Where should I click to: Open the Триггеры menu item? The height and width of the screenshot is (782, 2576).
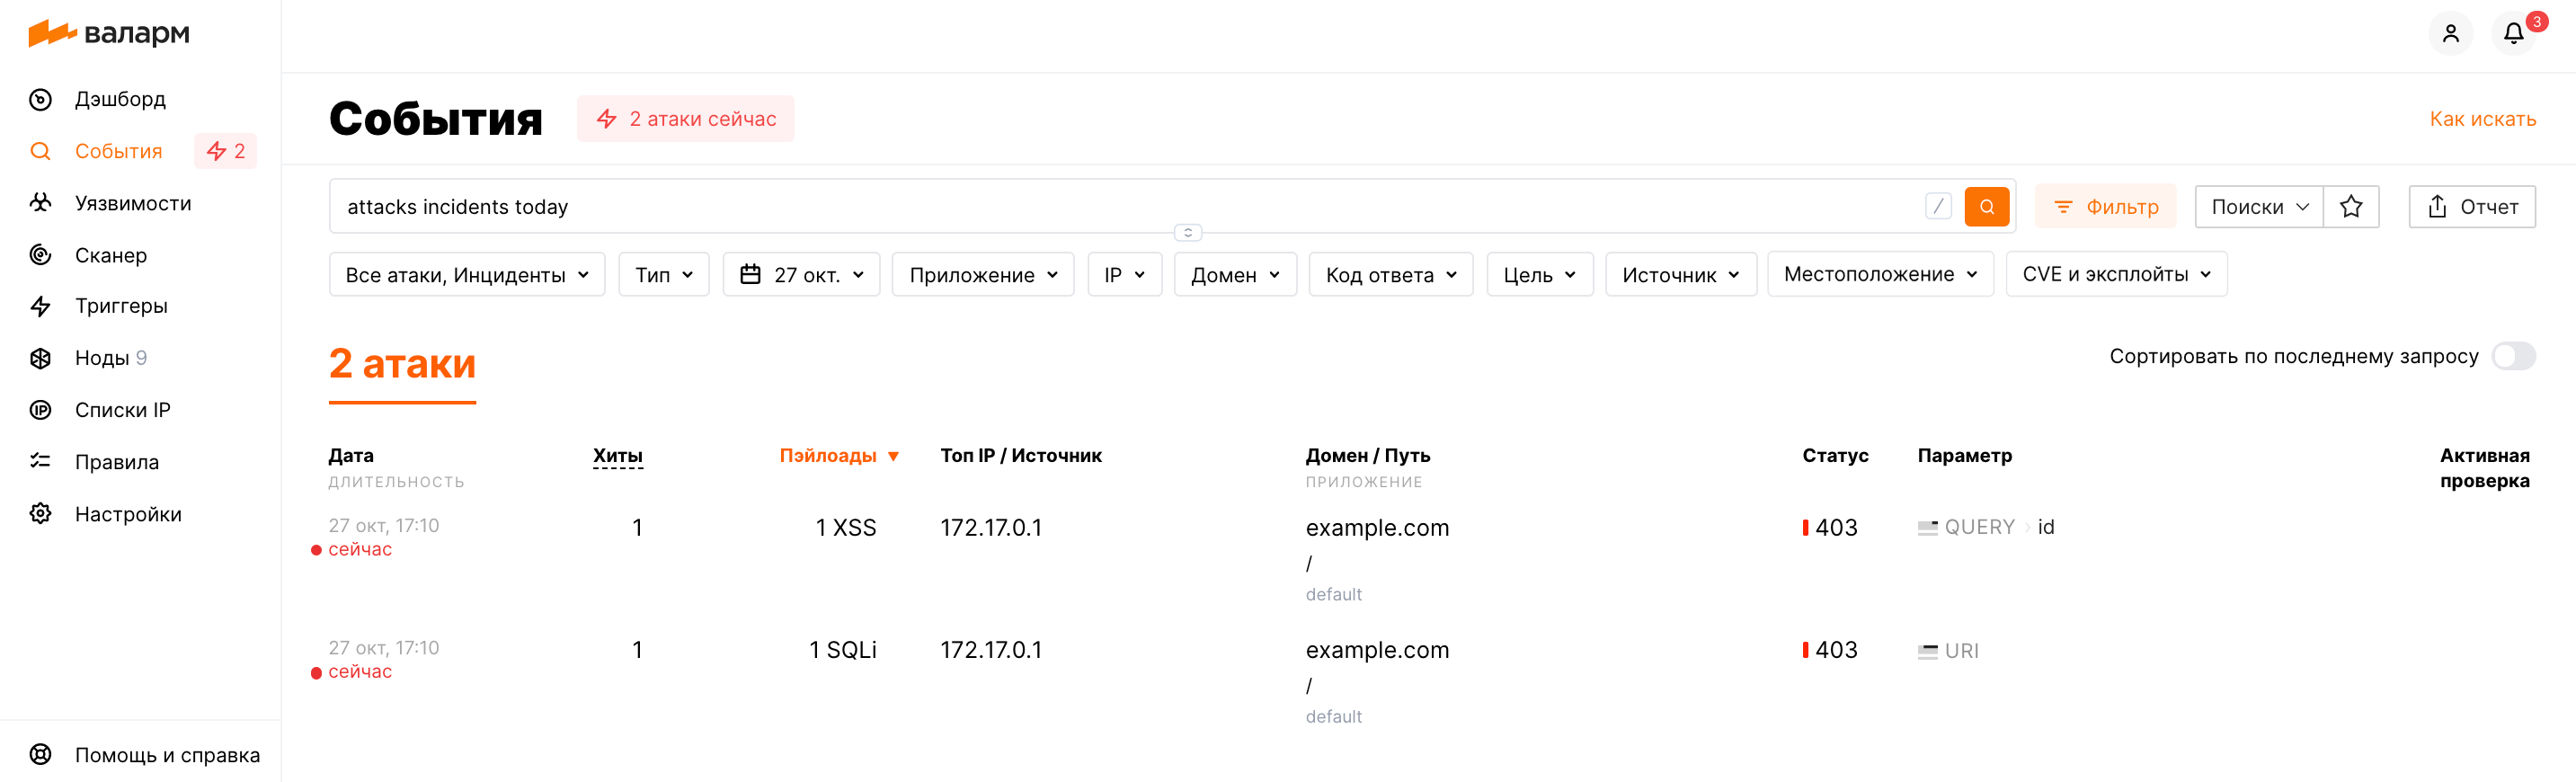121,306
